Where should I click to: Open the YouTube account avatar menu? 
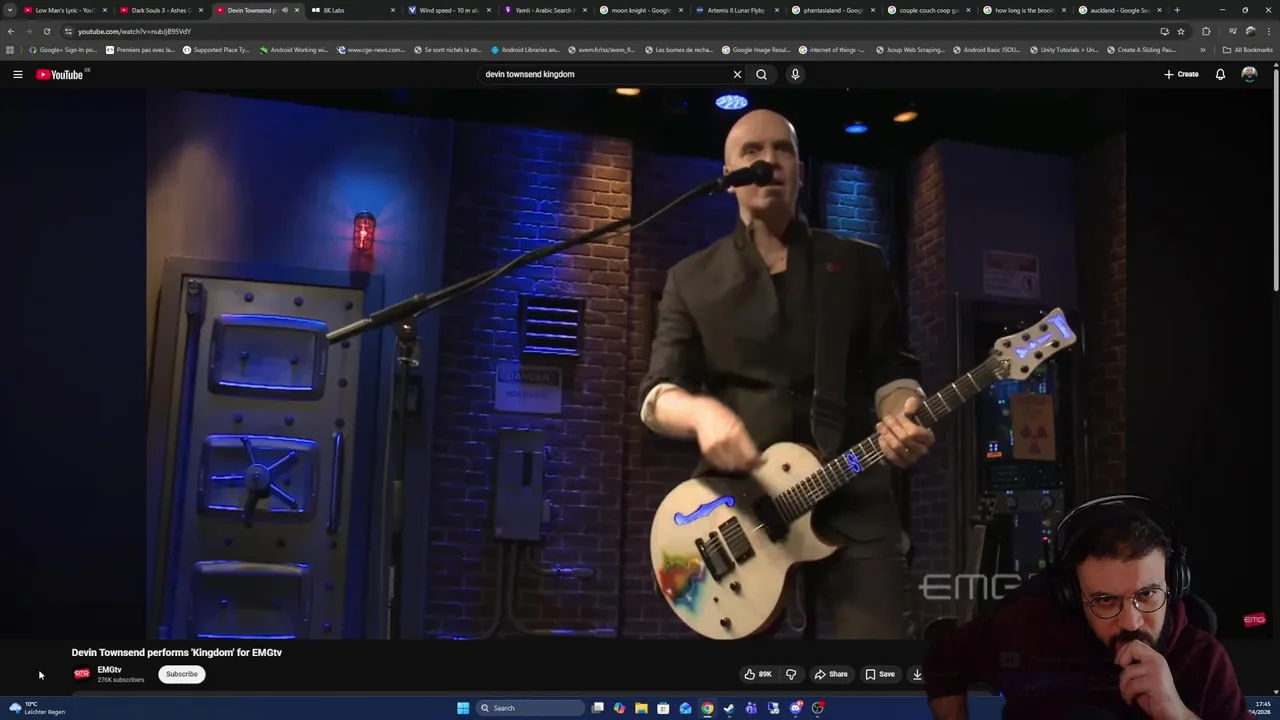pyautogui.click(x=1249, y=74)
